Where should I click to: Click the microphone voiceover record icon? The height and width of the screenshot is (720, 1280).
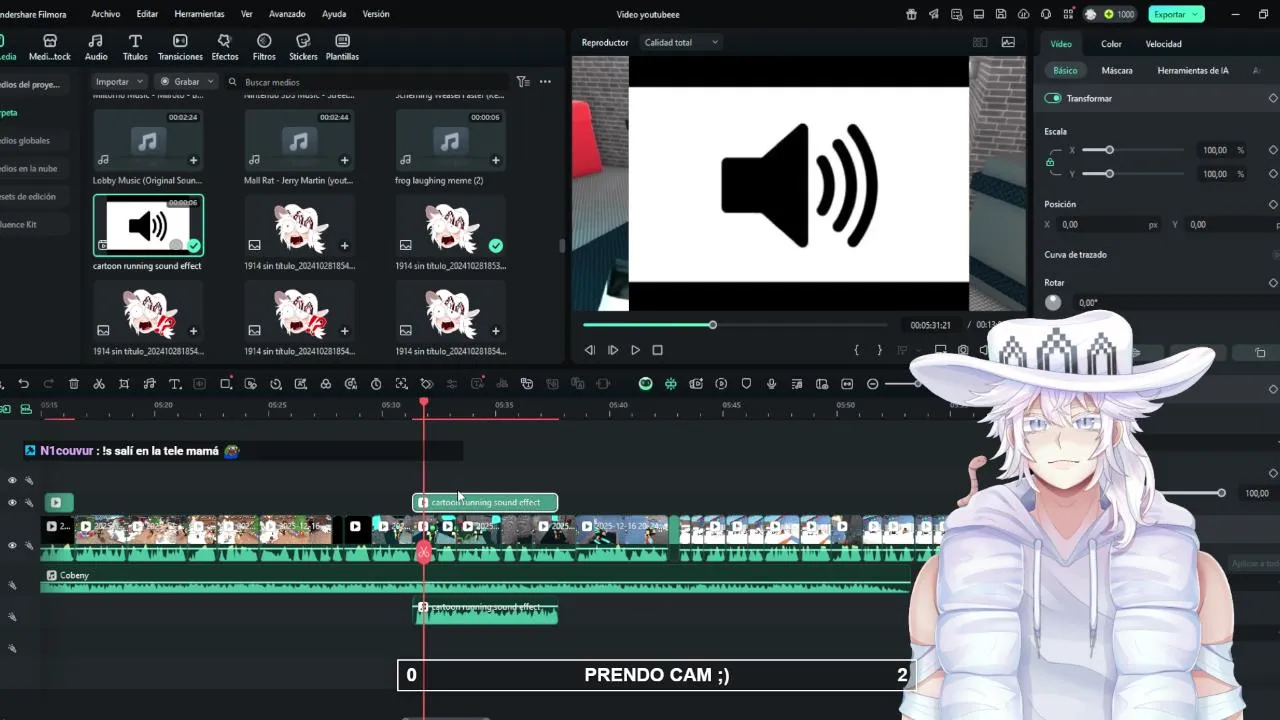[771, 384]
